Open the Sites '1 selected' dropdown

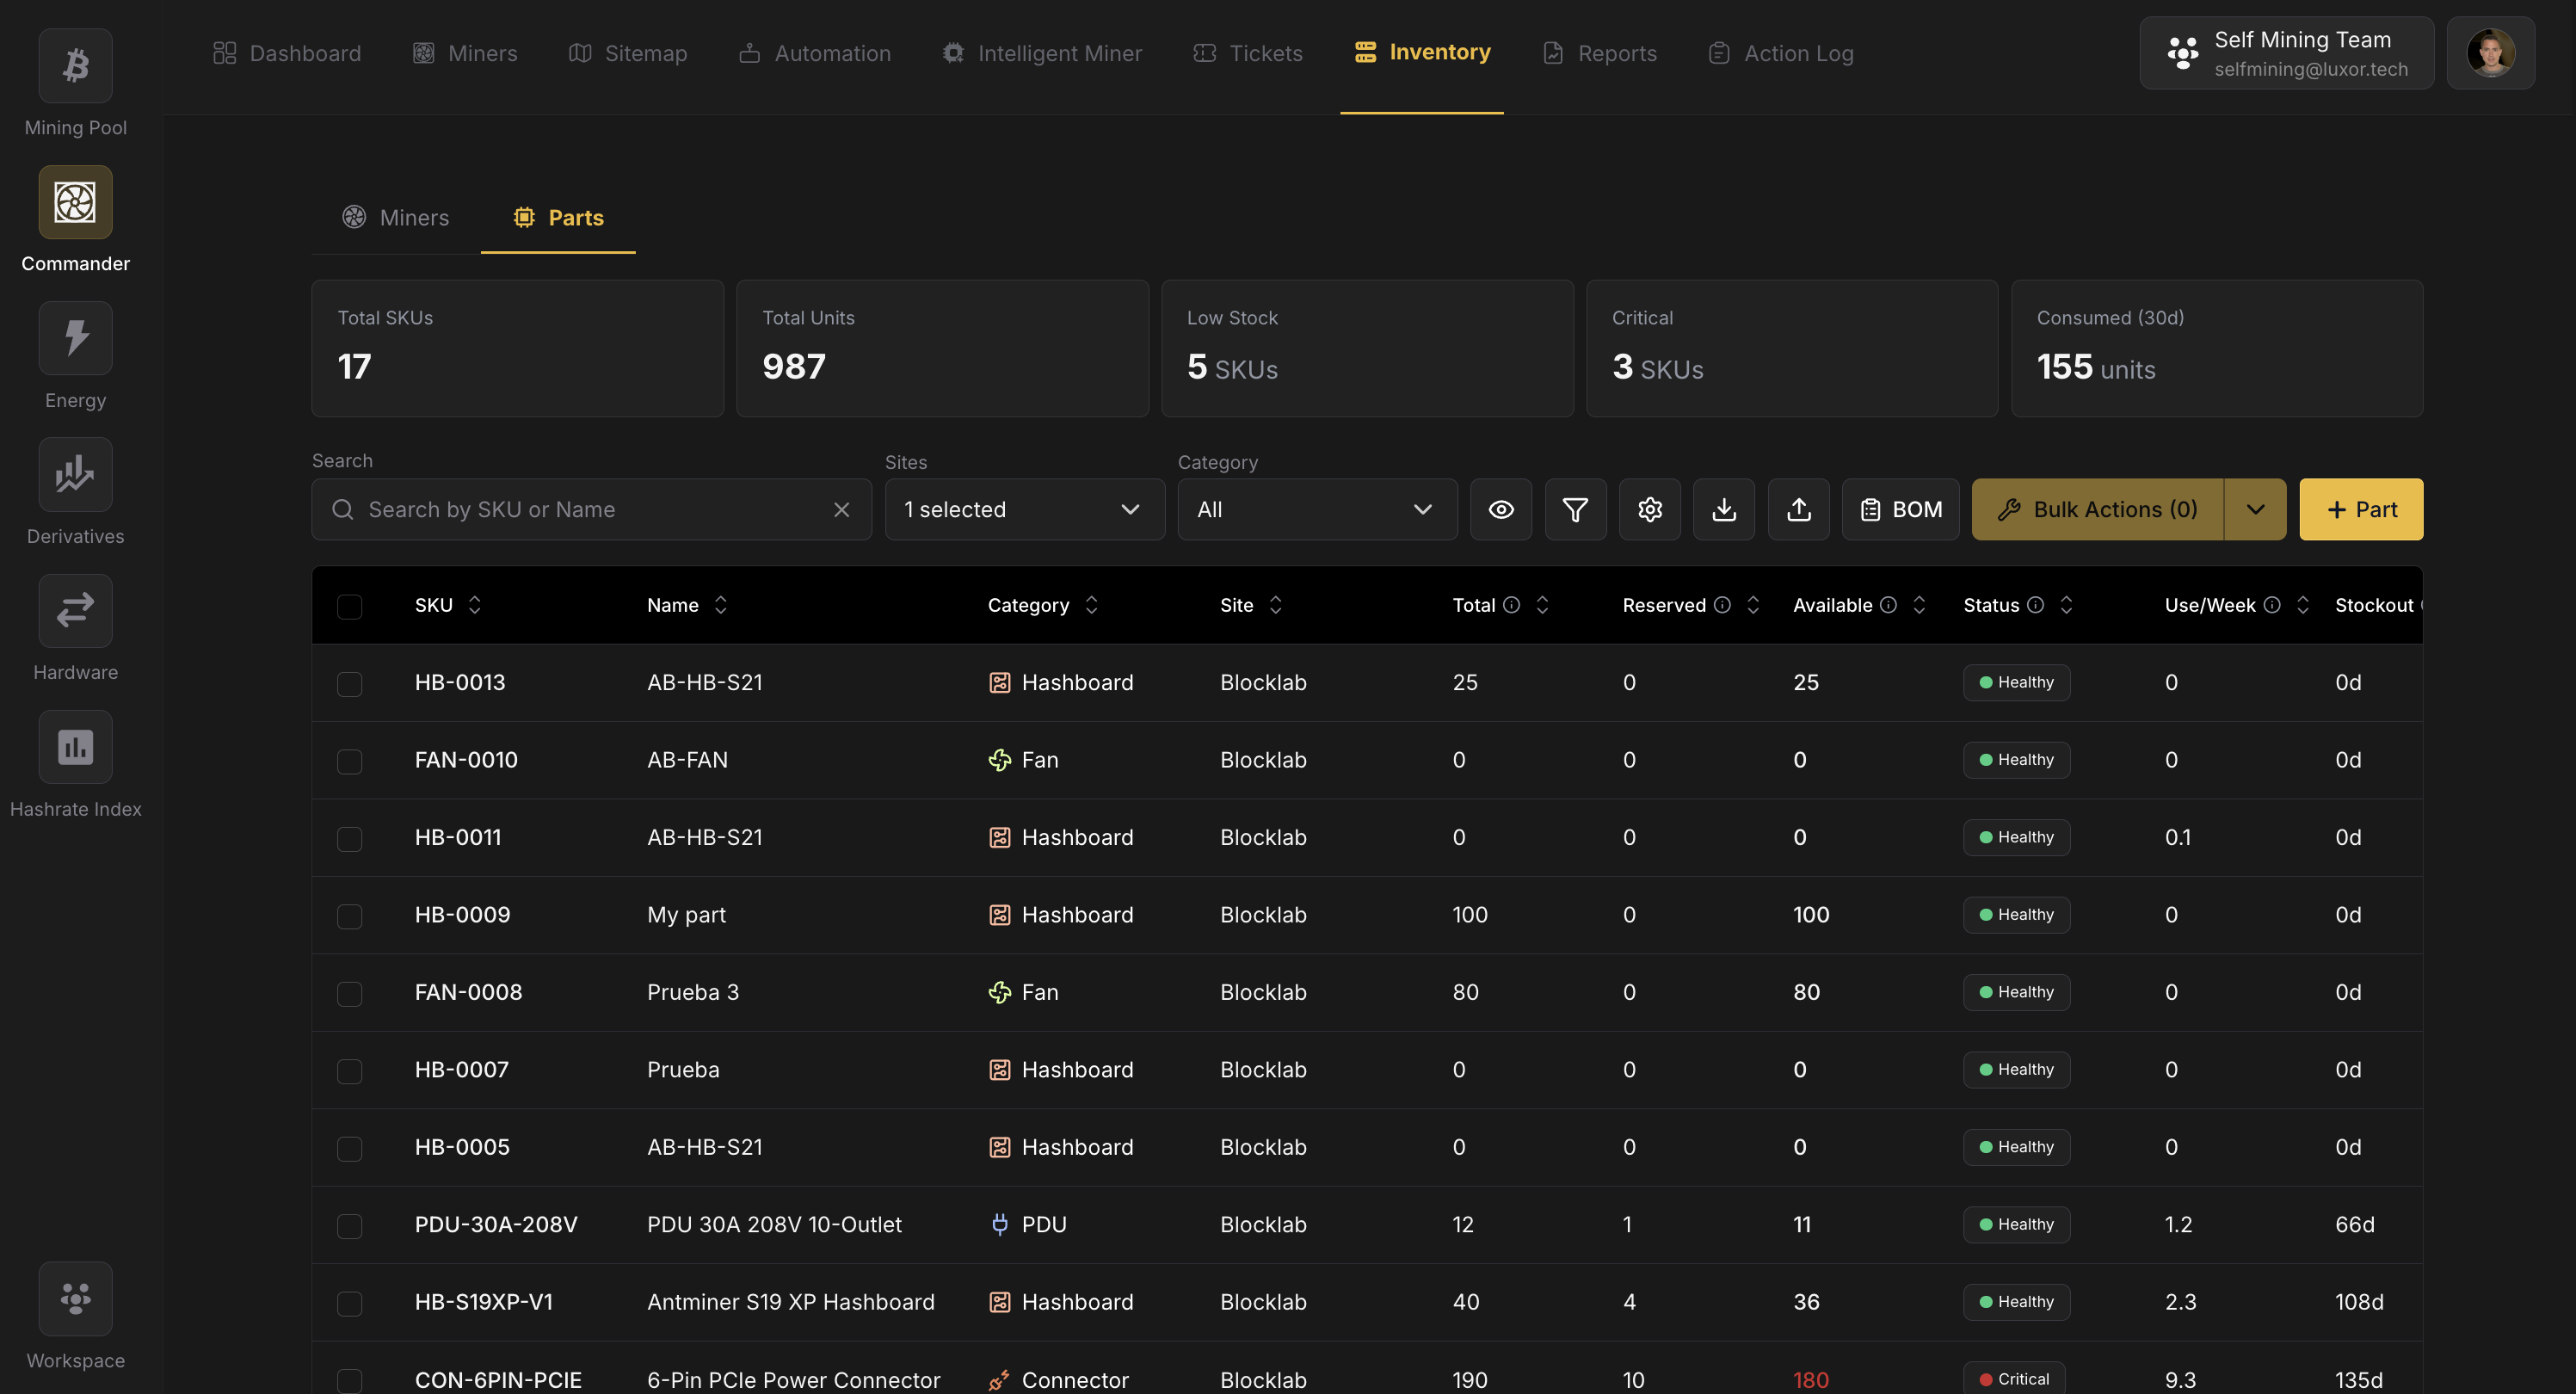pos(1024,509)
